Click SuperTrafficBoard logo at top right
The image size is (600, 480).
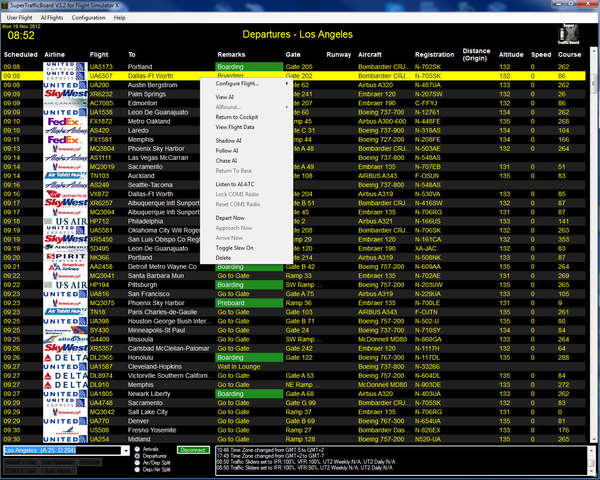(x=569, y=34)
